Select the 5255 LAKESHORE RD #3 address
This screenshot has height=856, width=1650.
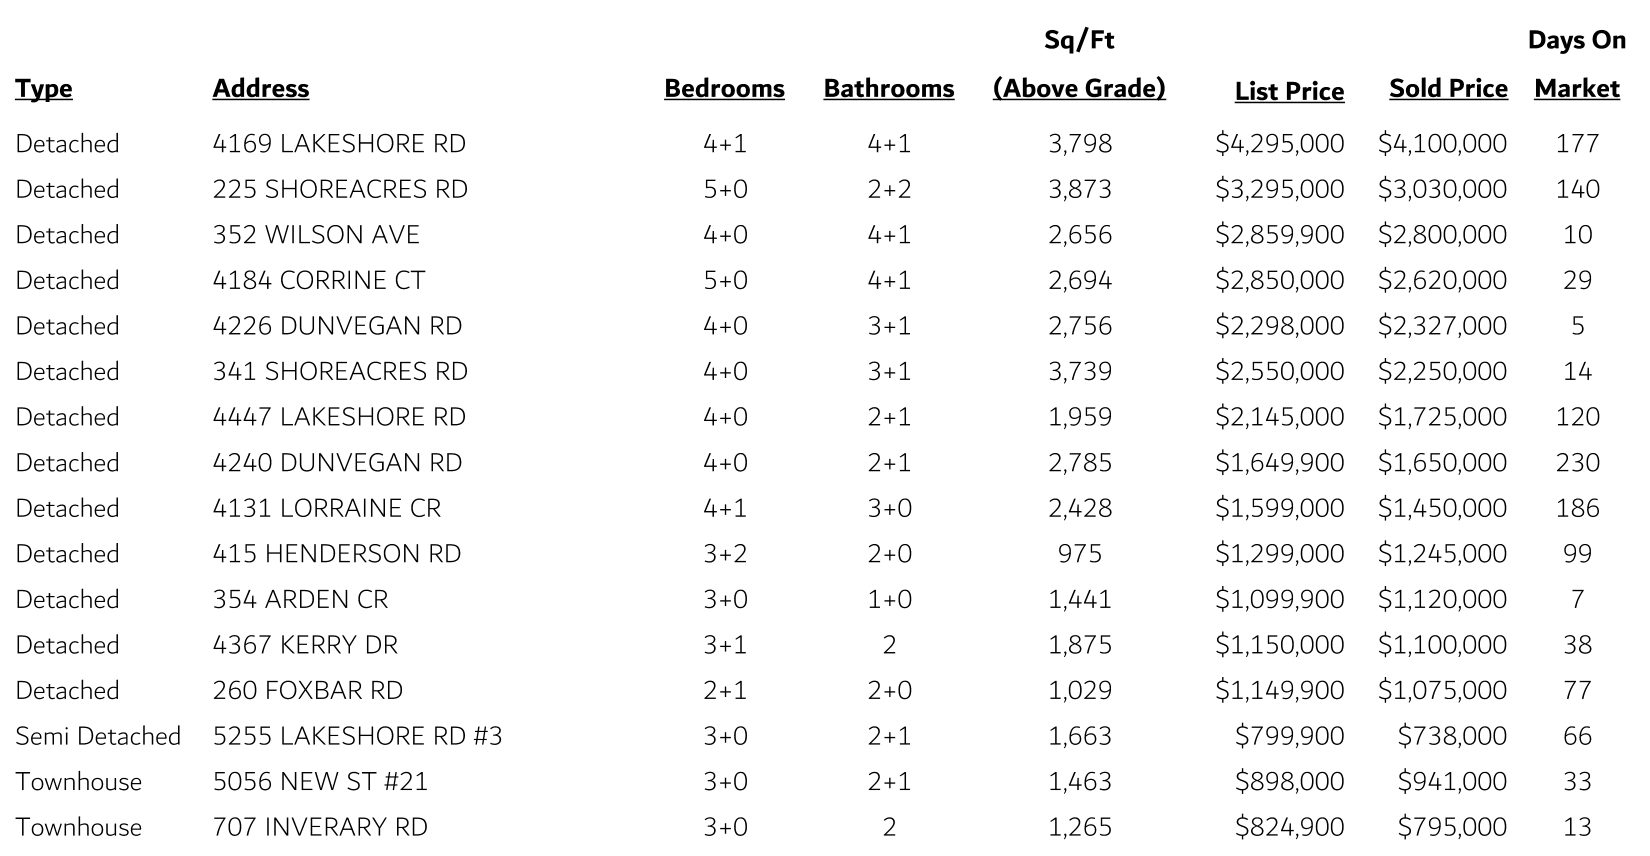(x=357, y=737)
